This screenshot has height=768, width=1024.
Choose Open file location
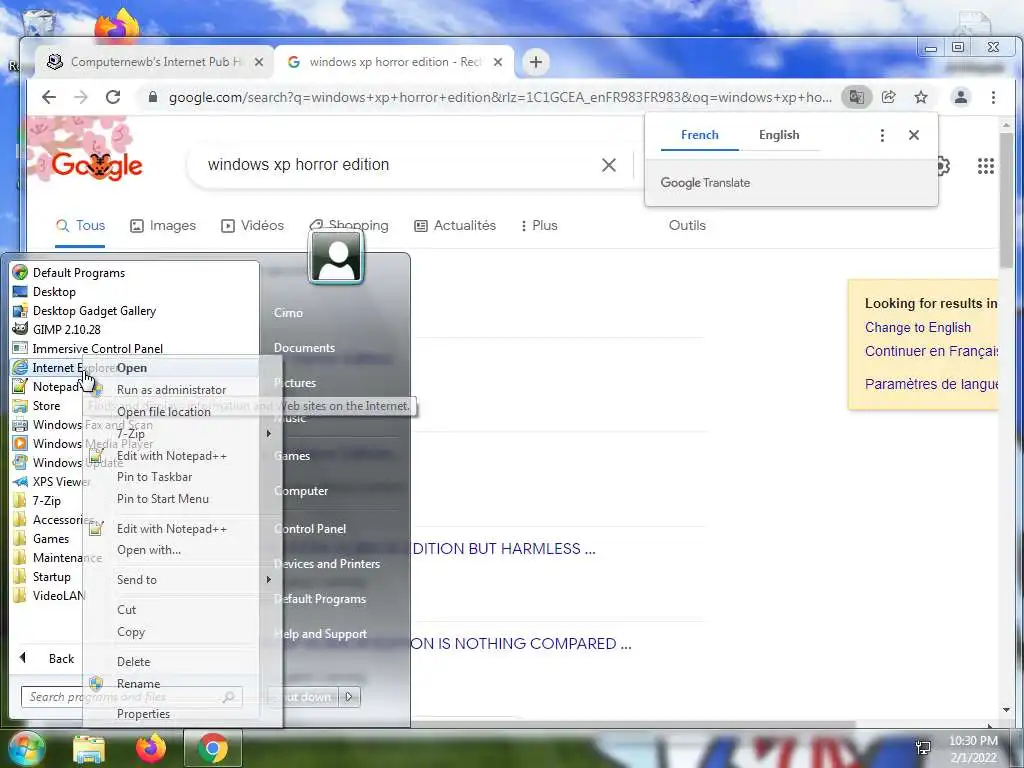183,412
